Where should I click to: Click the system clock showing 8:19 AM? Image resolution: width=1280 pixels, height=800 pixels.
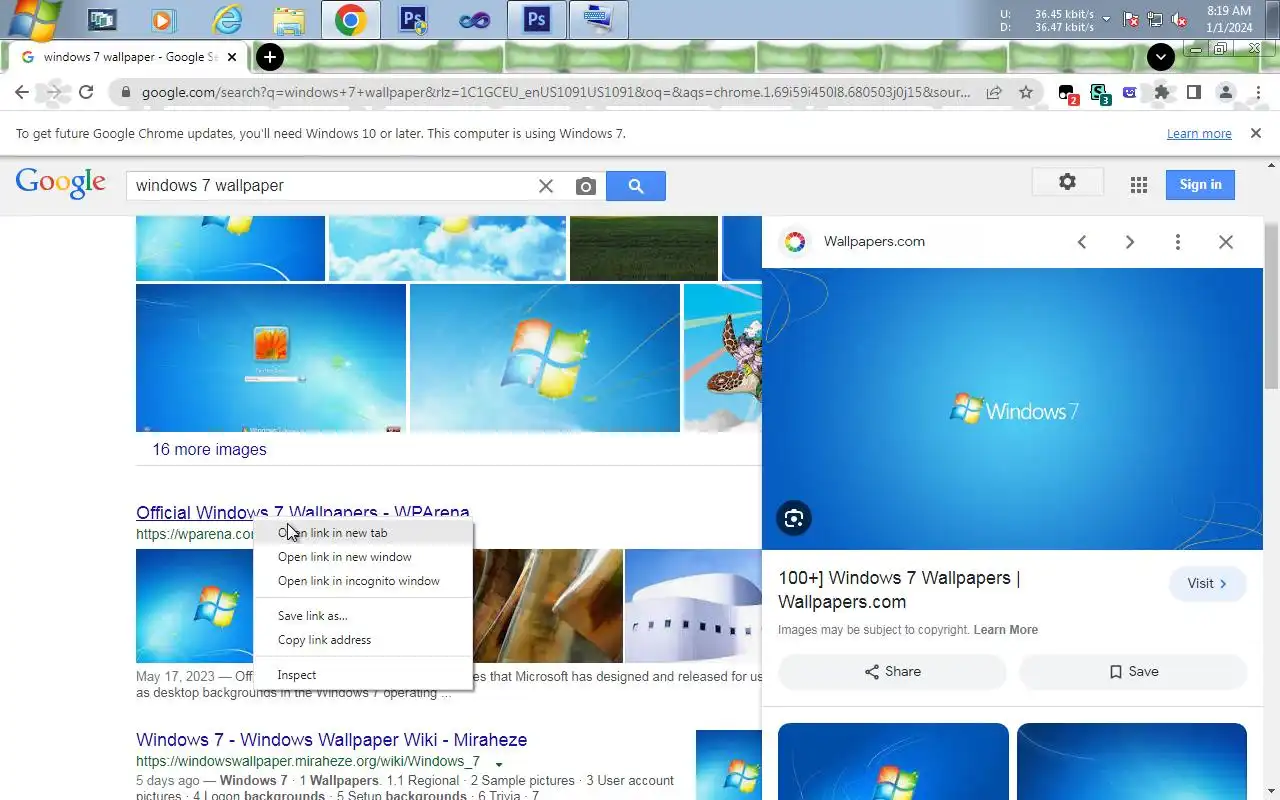pos(1229,11)
